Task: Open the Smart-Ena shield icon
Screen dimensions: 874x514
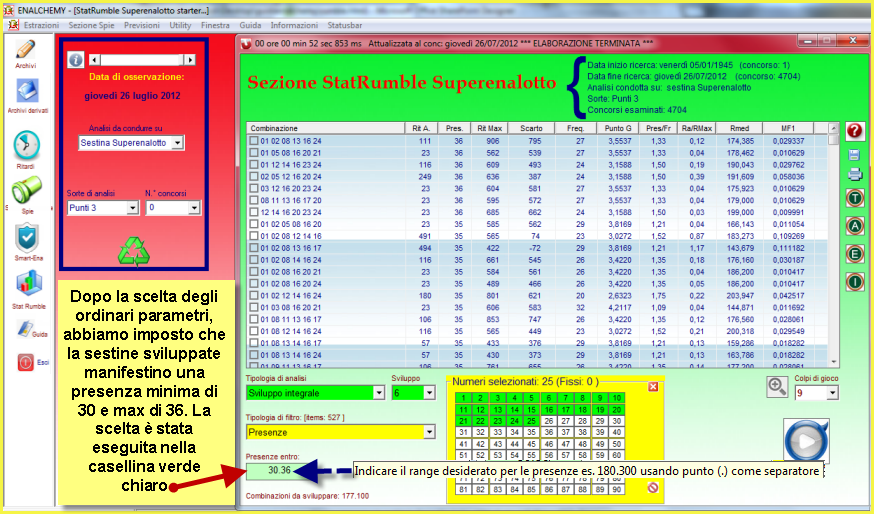Action: [27, 238]
